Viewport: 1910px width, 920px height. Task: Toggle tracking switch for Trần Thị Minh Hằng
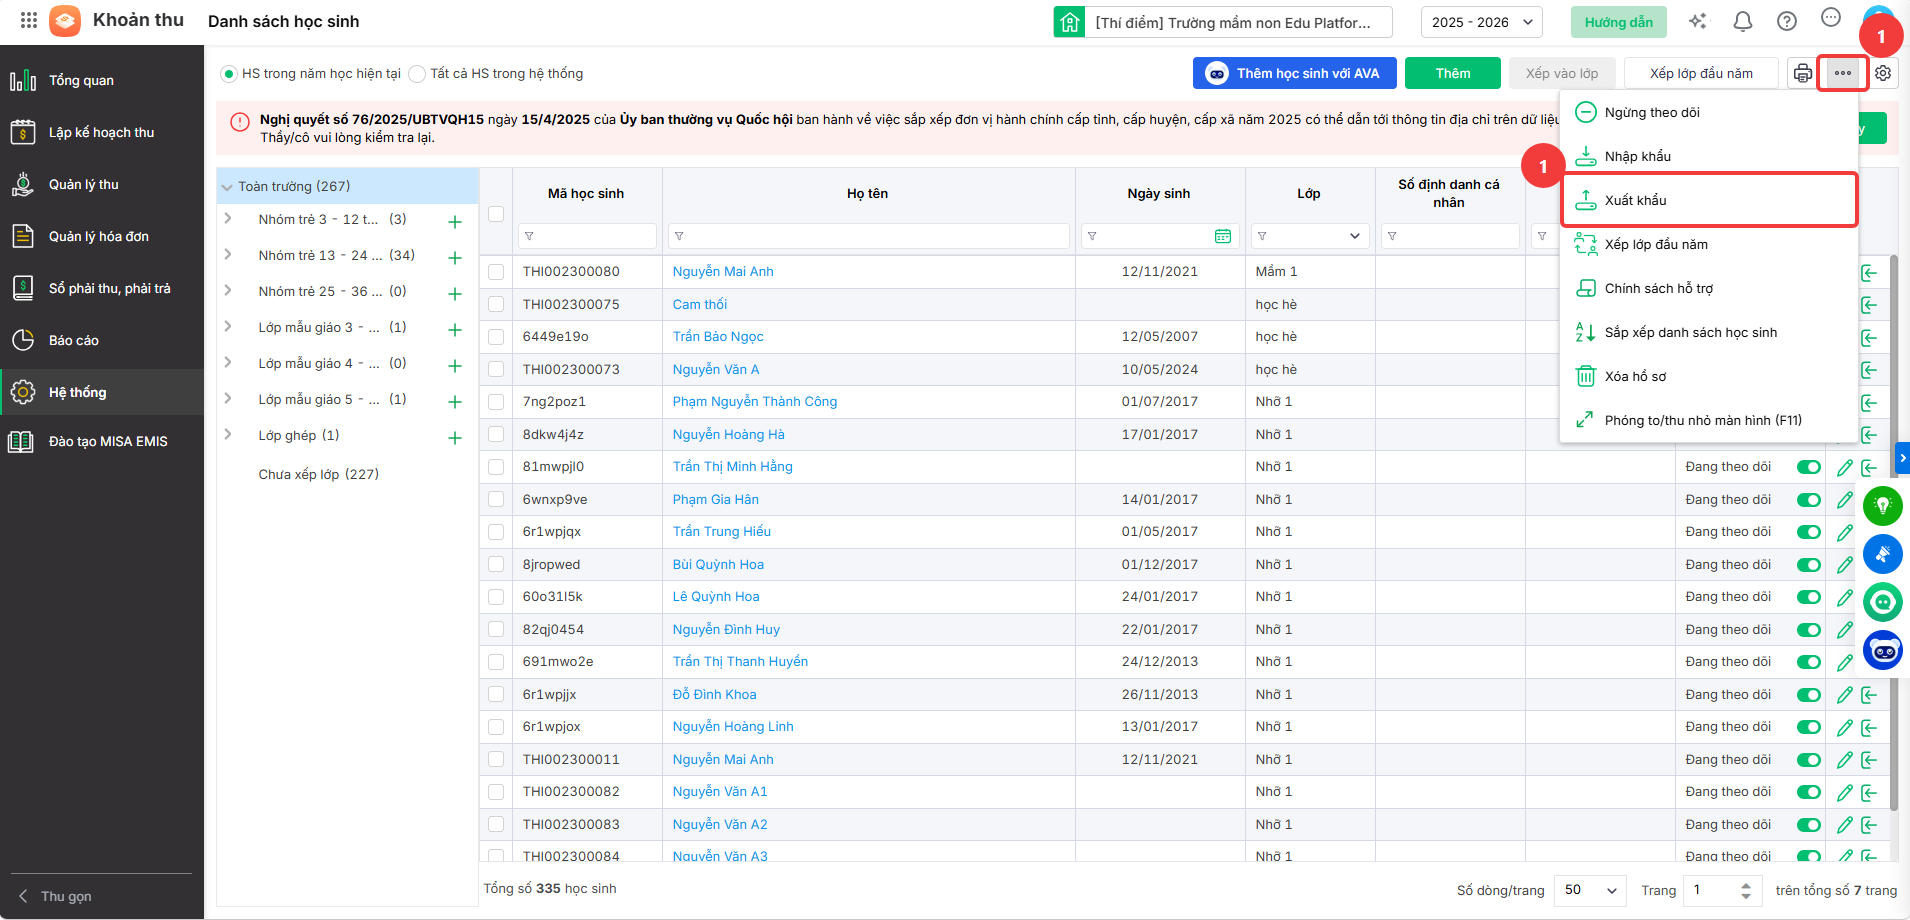1809,467
